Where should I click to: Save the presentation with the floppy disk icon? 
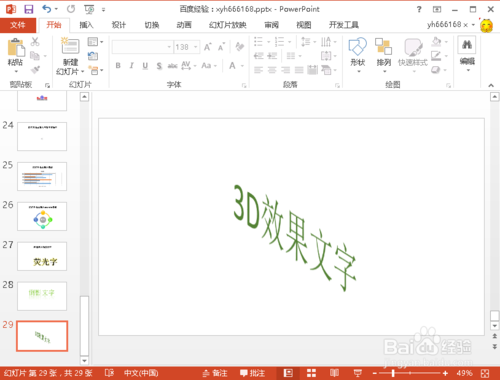pos(29,9)
